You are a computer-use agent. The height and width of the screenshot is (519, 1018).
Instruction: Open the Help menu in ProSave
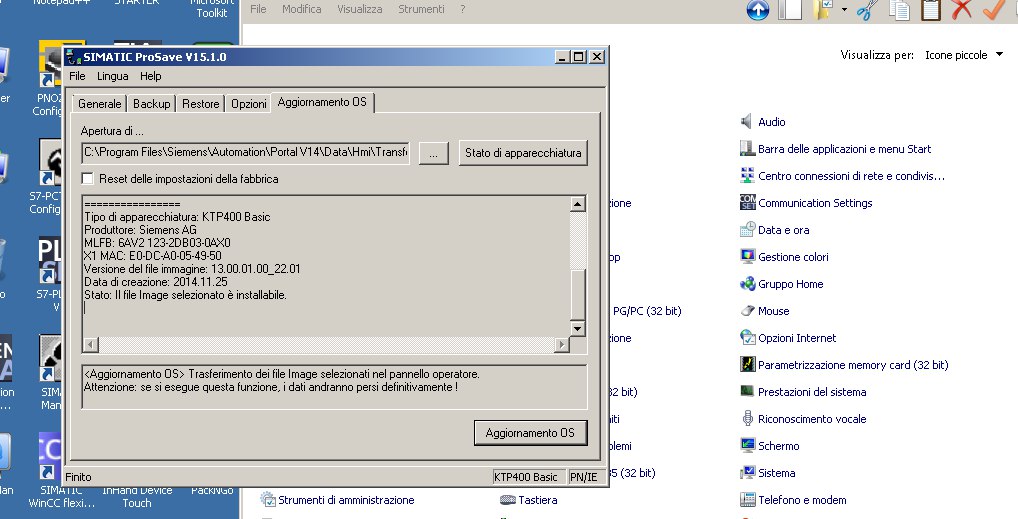[x=151, y=76]
